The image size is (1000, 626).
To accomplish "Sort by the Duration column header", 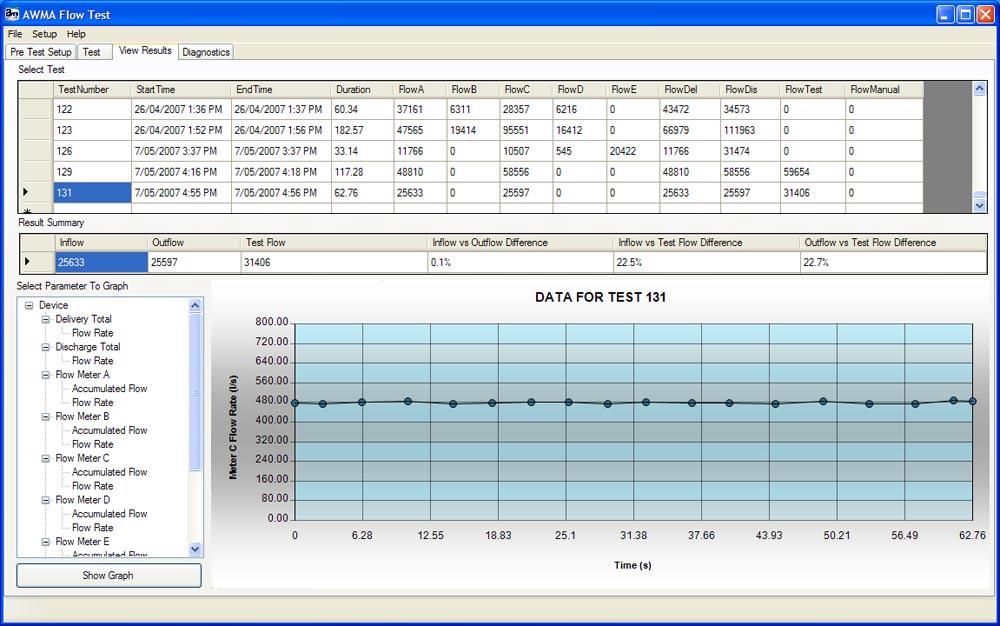I will pyautogui.click(x=362, y=90).
